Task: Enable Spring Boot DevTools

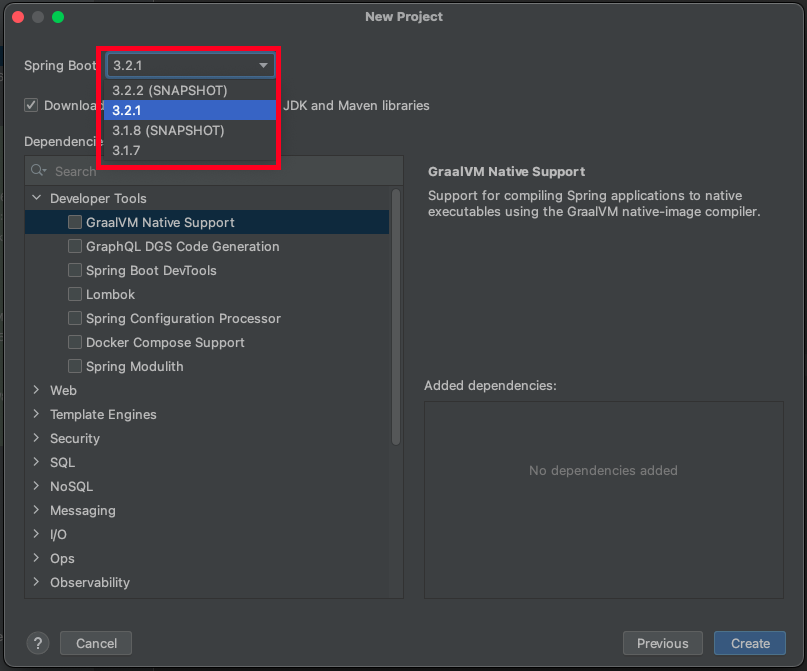Action: coord(74,270)
